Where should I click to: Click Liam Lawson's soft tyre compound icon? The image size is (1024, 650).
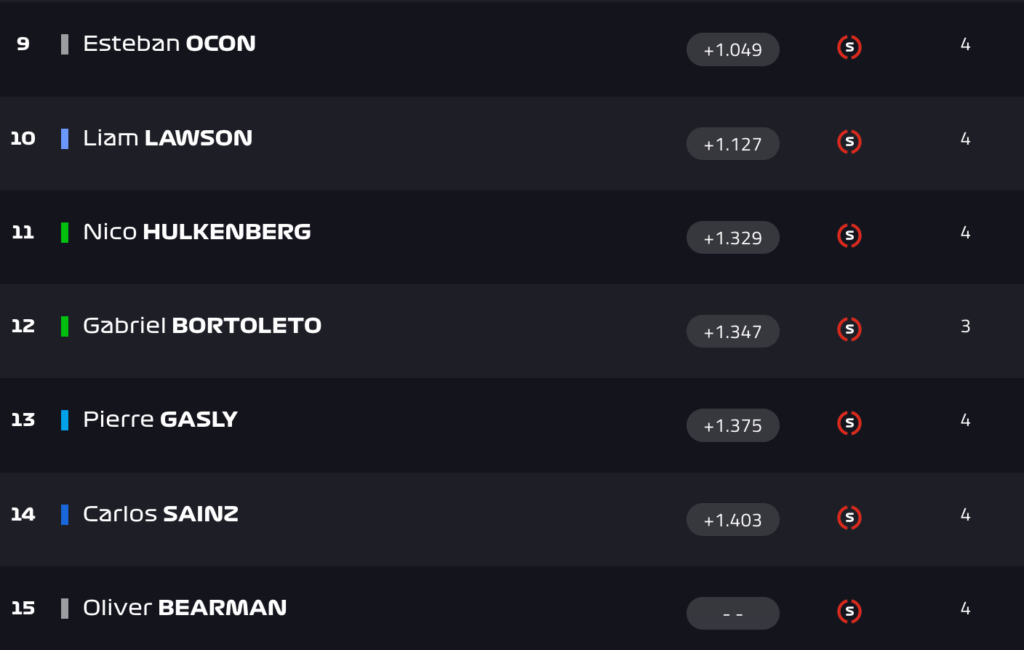coord(849,142)
